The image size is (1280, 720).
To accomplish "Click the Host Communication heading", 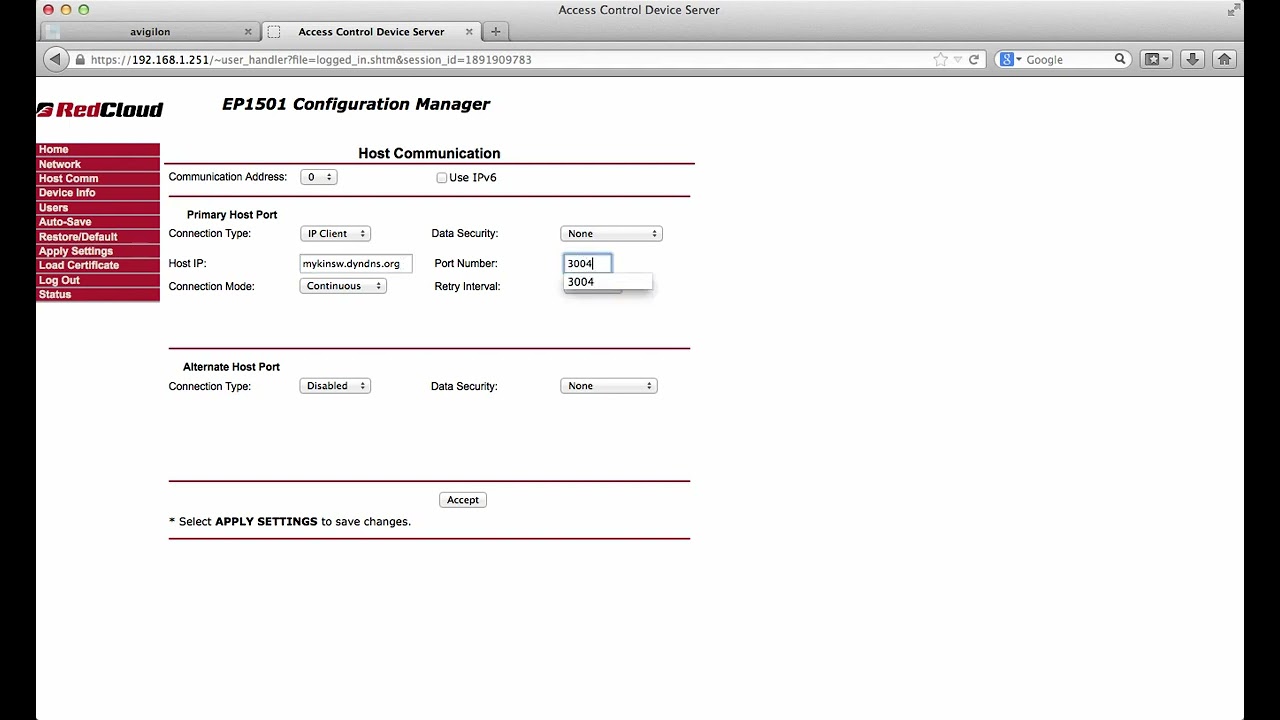I will pyautogui.click(x=429, y=154).
